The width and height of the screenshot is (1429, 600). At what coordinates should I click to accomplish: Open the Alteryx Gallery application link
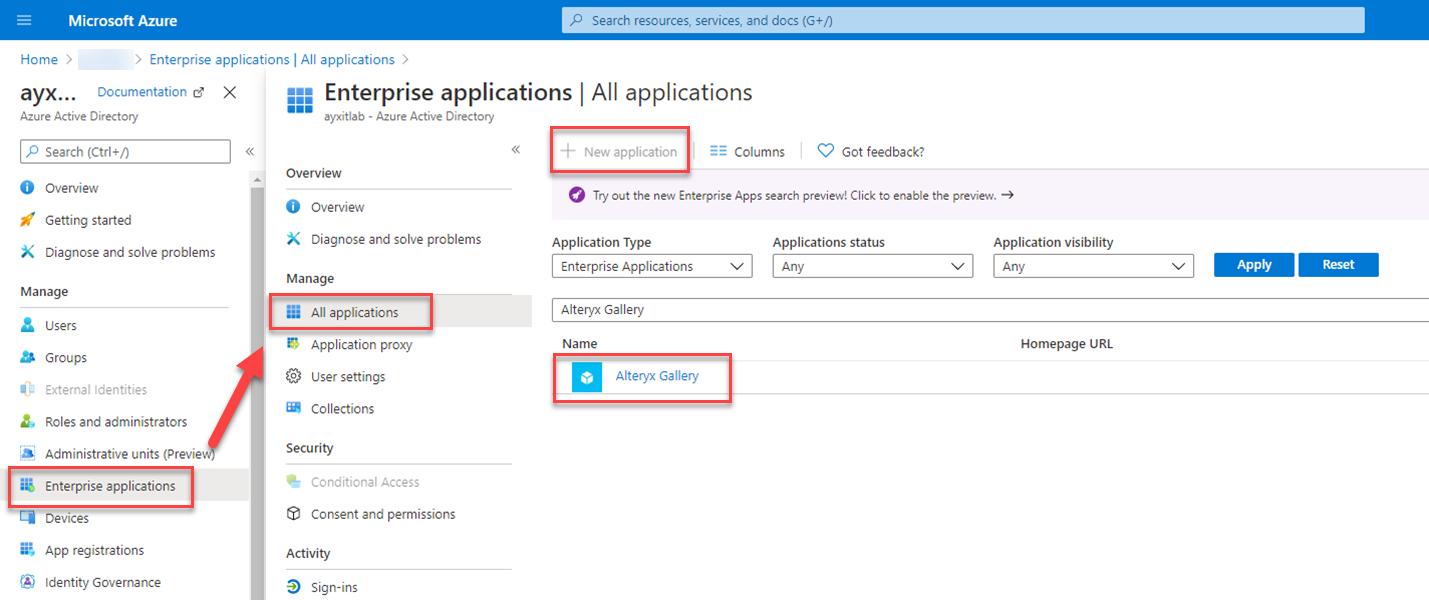[657, 376]
